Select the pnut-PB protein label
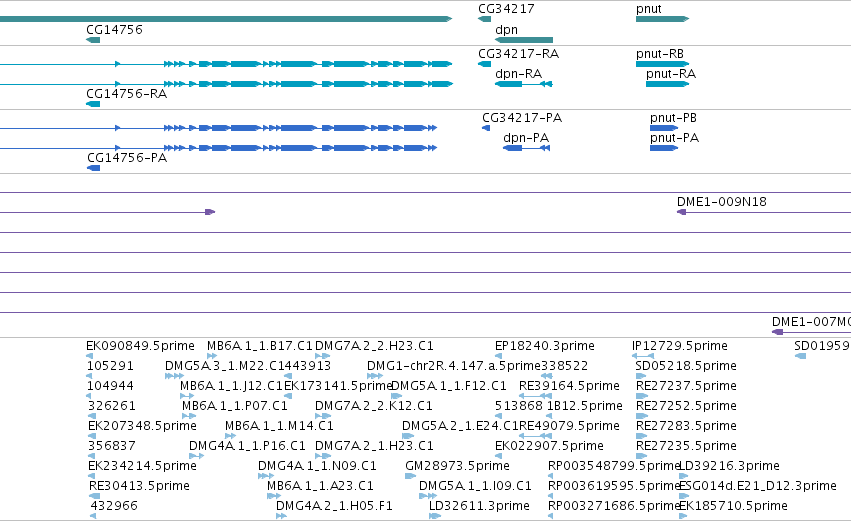Screen dimensions: 851x521 point(673,118)
